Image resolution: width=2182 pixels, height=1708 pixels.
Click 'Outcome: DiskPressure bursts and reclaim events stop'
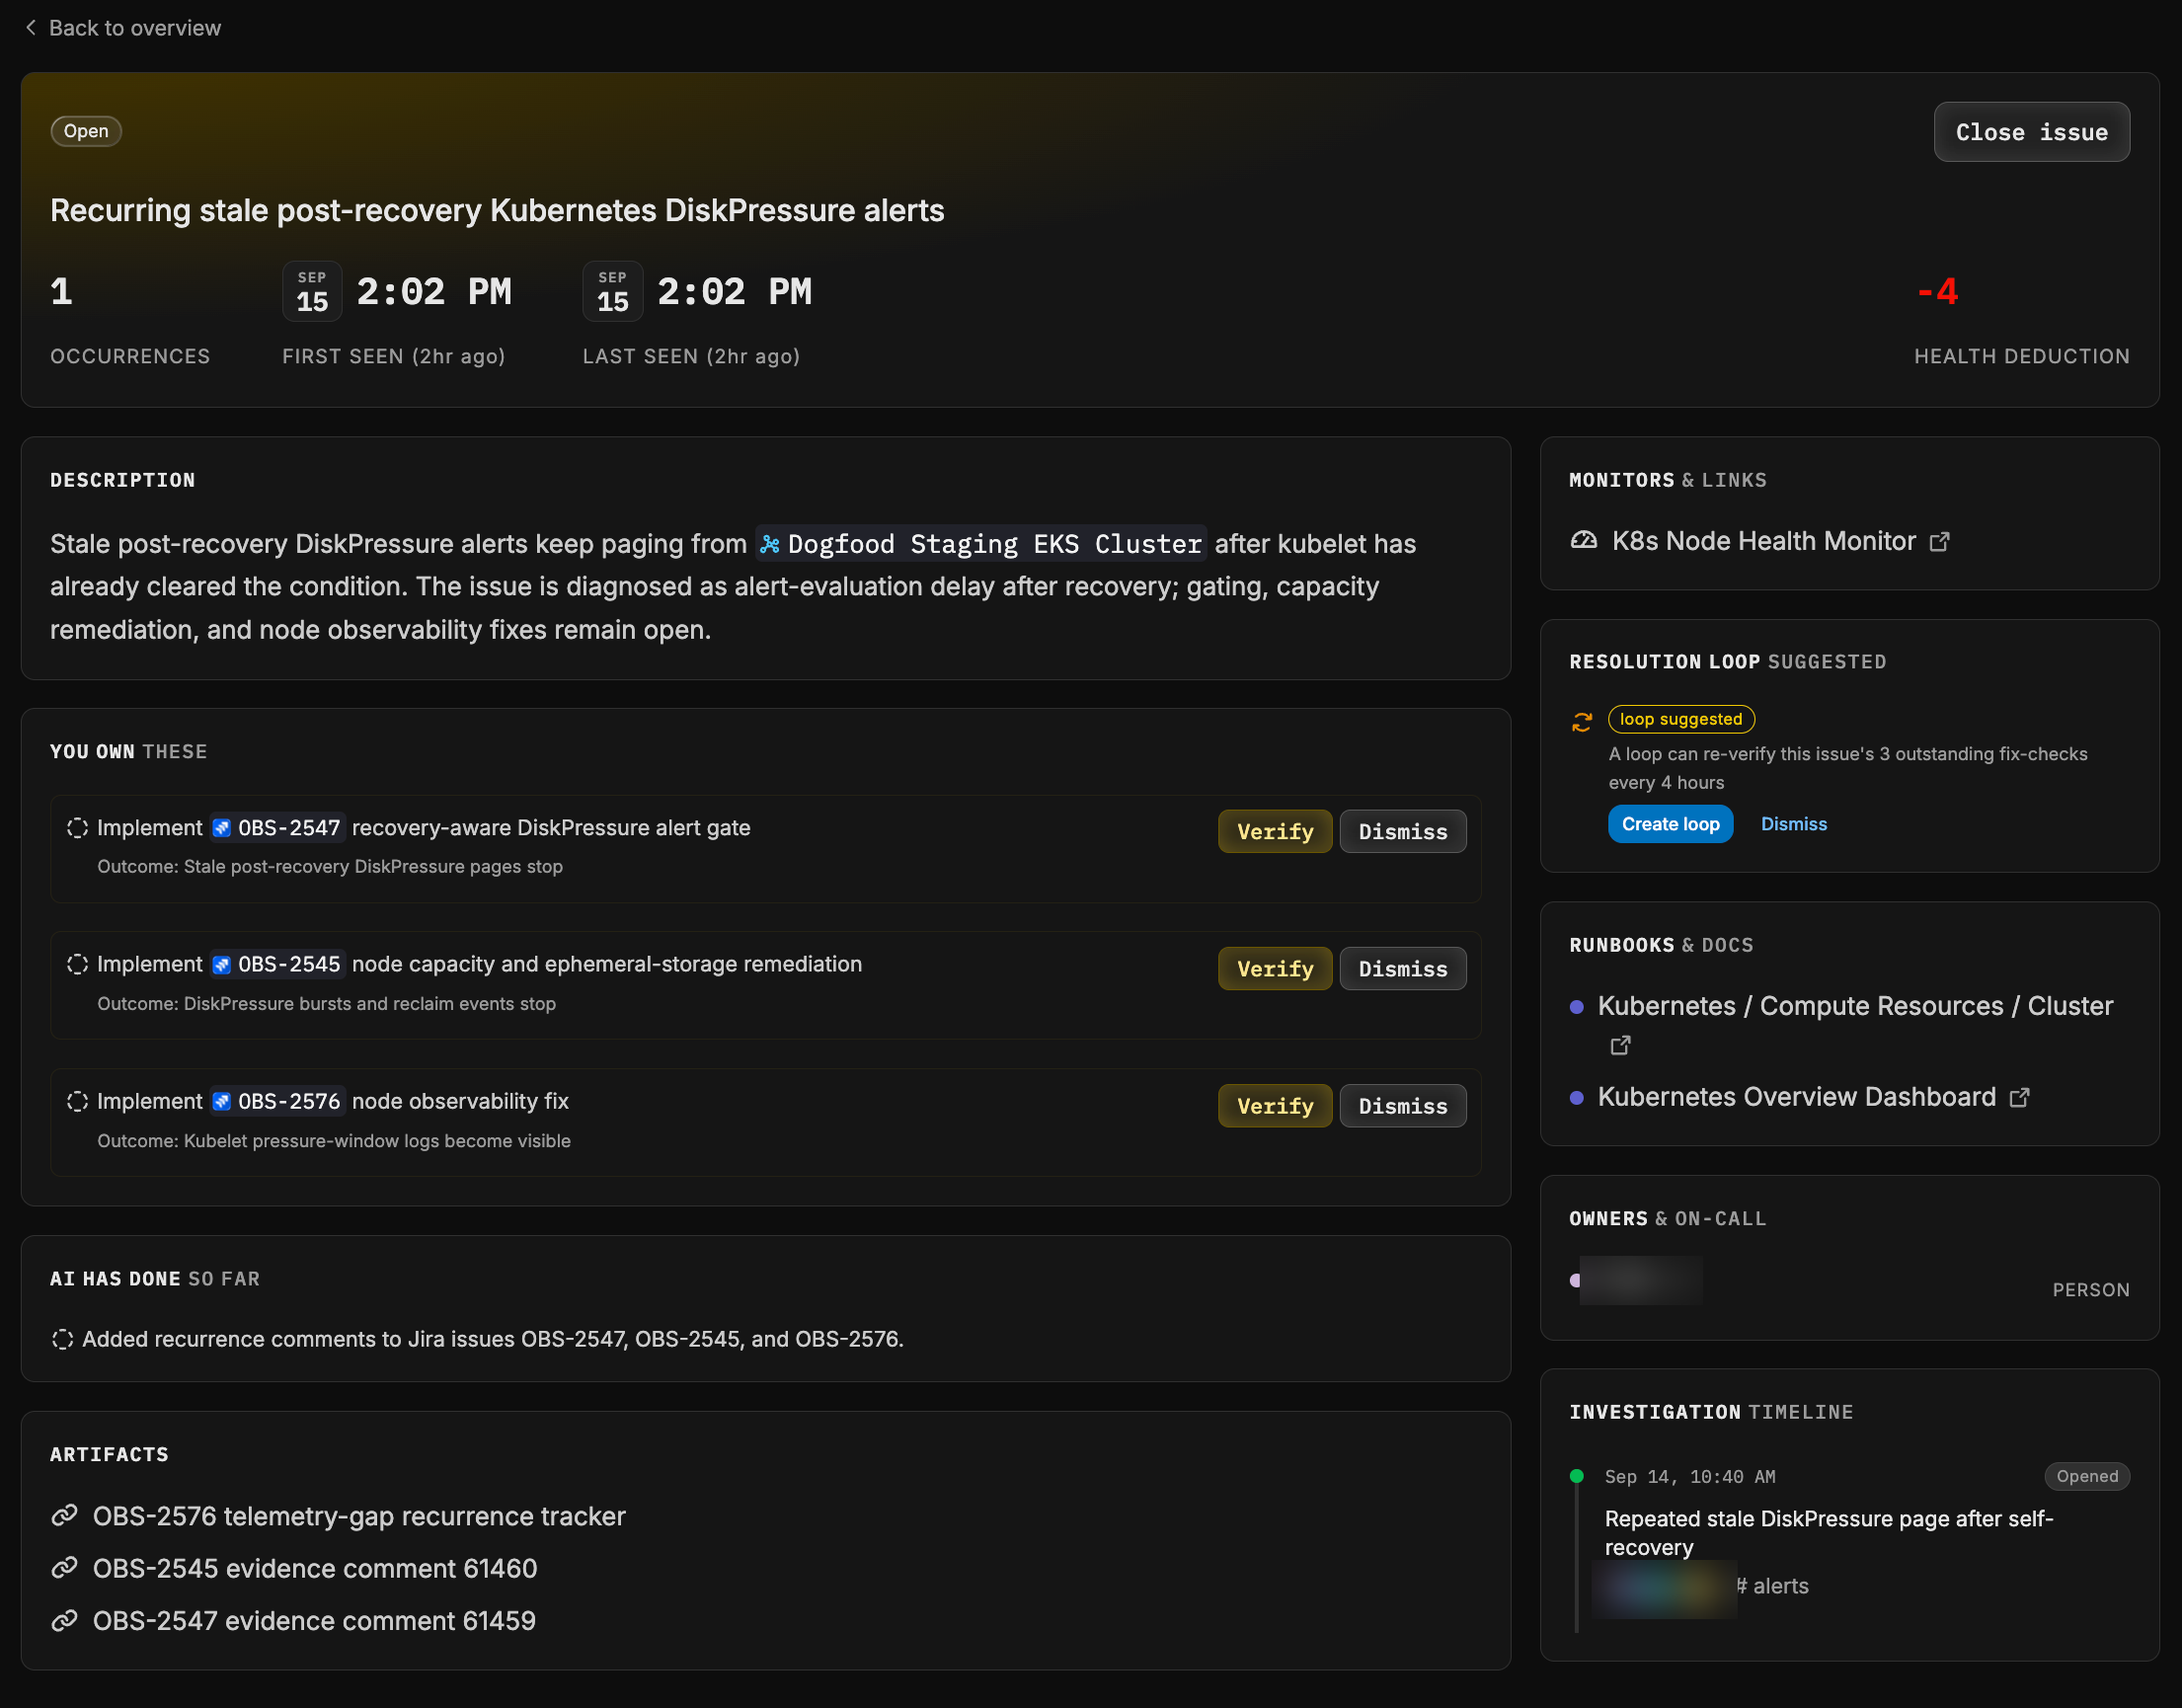tap(326, 1004)
